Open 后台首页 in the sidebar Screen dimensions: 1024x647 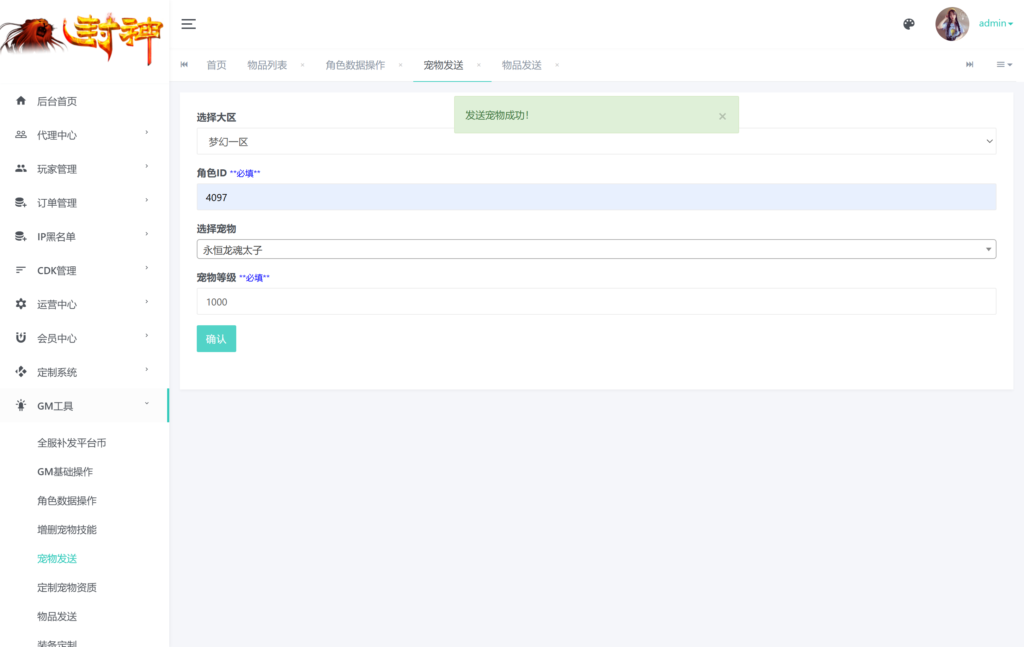pos(57,101)
